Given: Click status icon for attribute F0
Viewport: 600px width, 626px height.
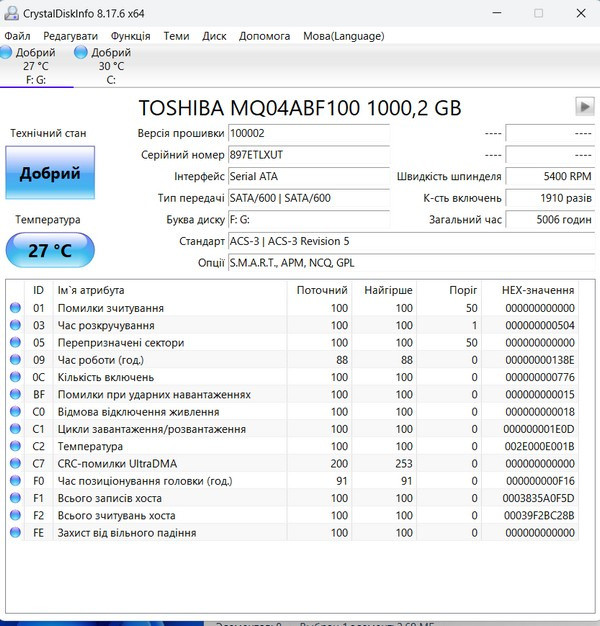Looking at the screenshot, I should [15, 481].
